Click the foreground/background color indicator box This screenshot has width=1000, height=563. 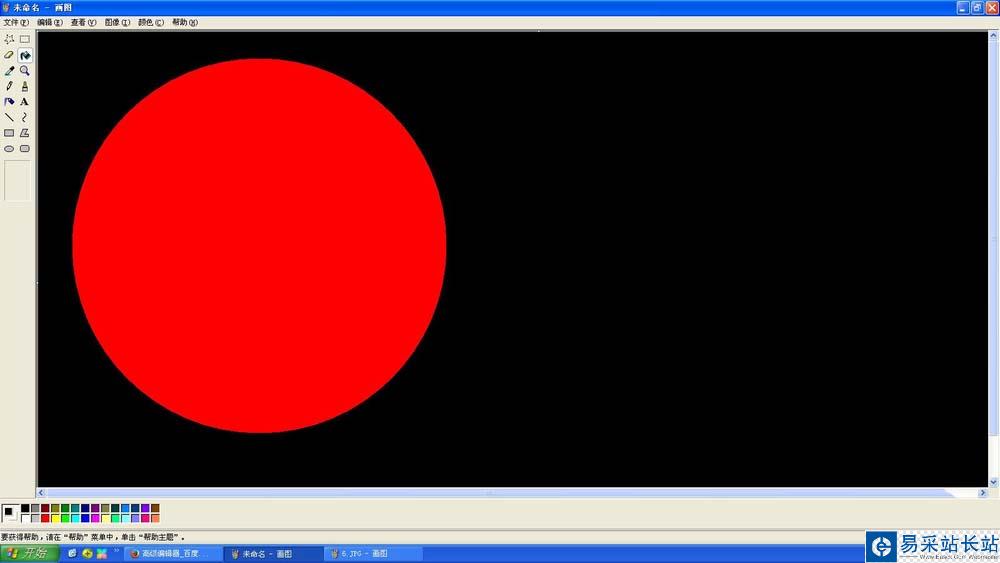click(x=10, y=513)
